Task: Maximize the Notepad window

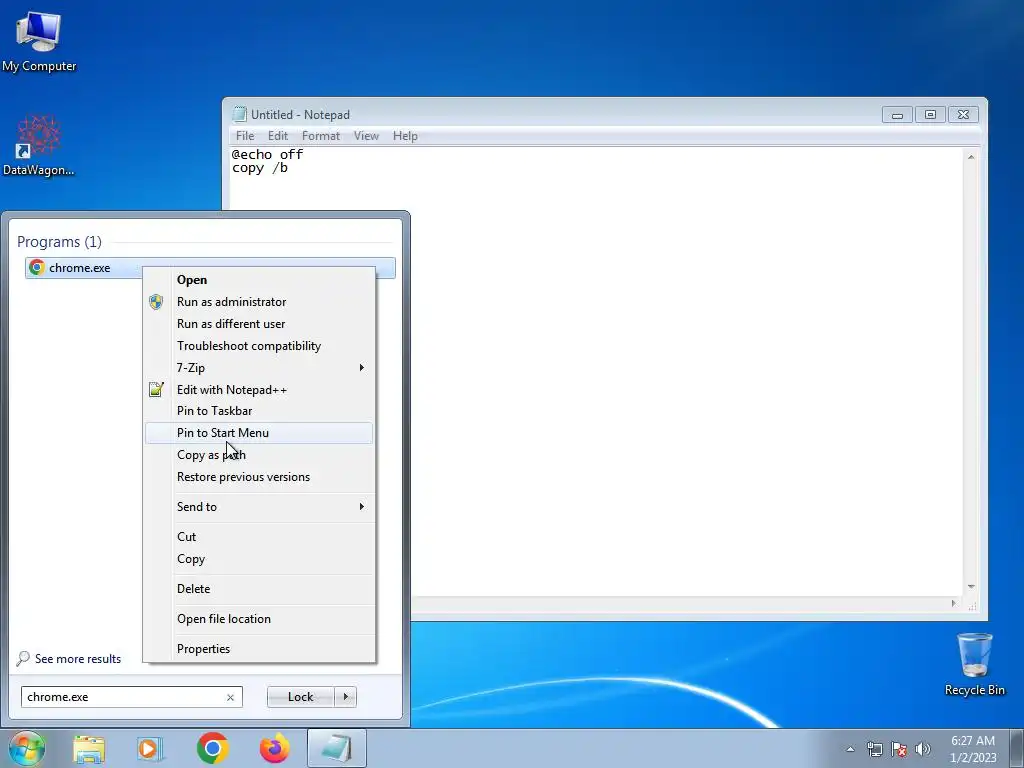Action: click(930, 115)
